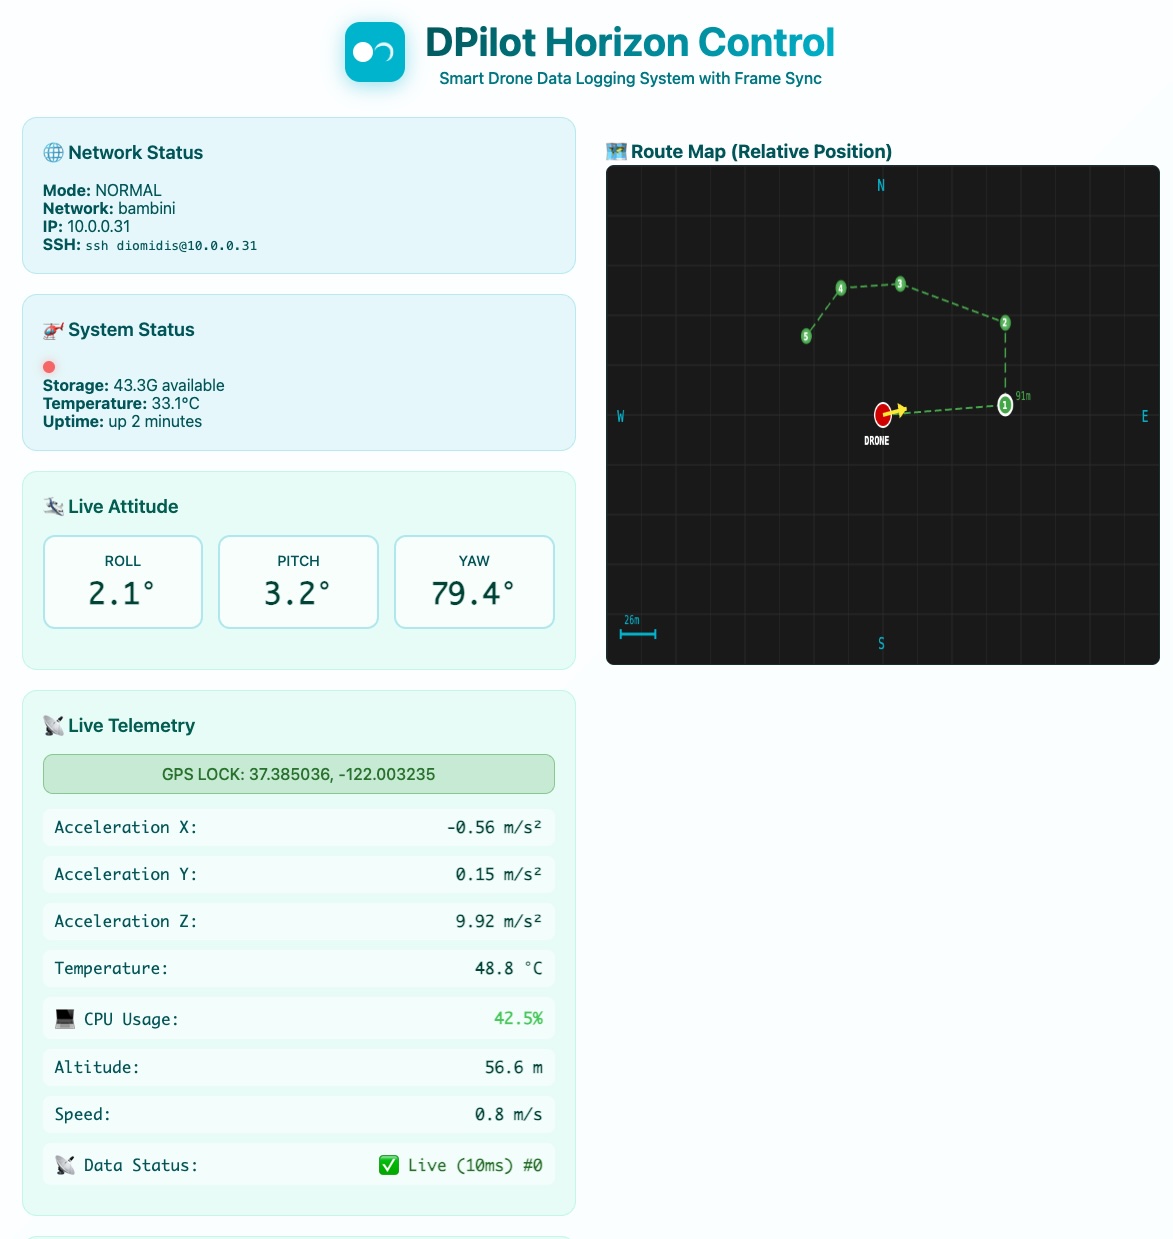Image resolution: width=1173 pixels, height=1239 pixels.
Task: Select the helicopter icon in System Status
Action: pos(51,329)
